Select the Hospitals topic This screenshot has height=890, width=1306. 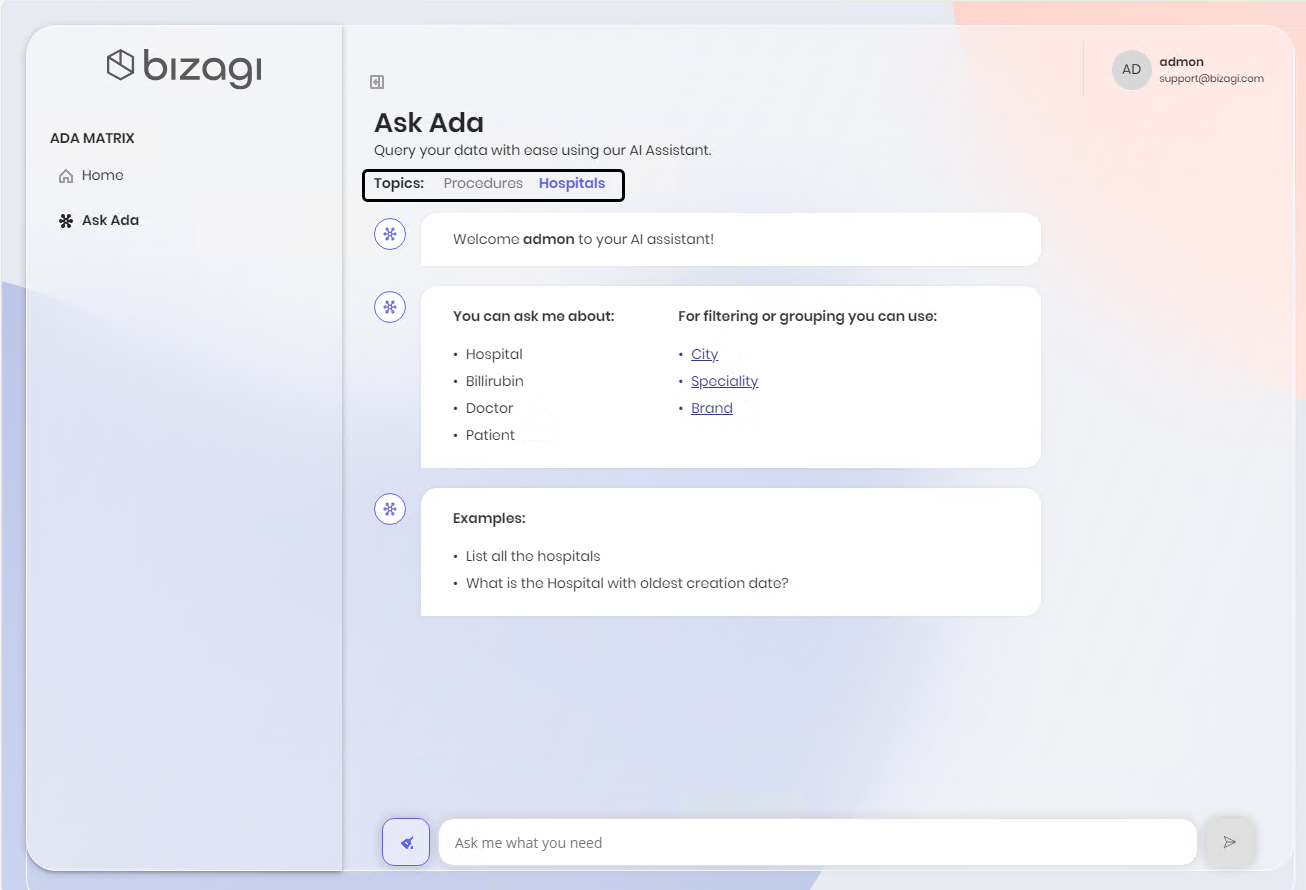pyautogui.click(x=572, y=183)
